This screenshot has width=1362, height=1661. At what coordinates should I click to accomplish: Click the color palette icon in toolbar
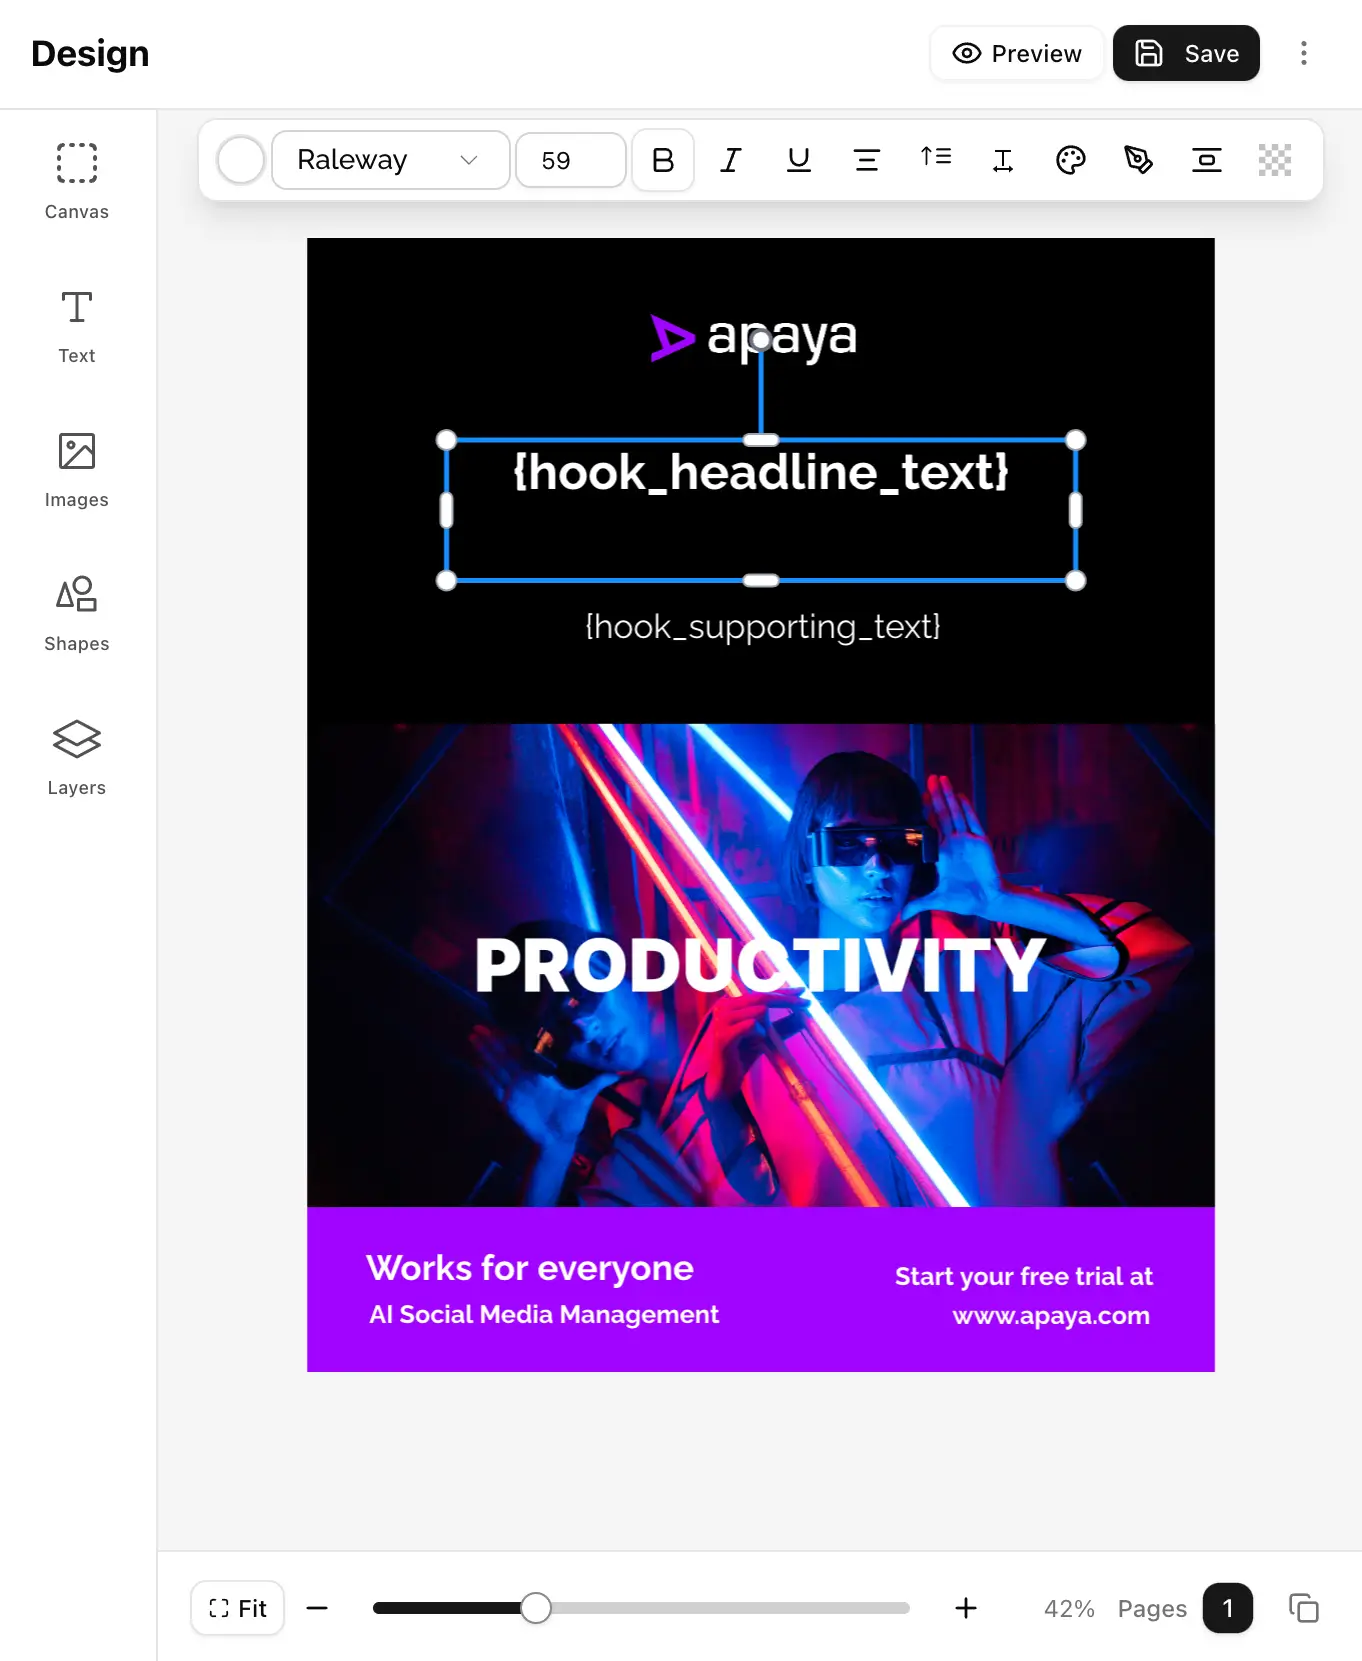point(1070,160)
